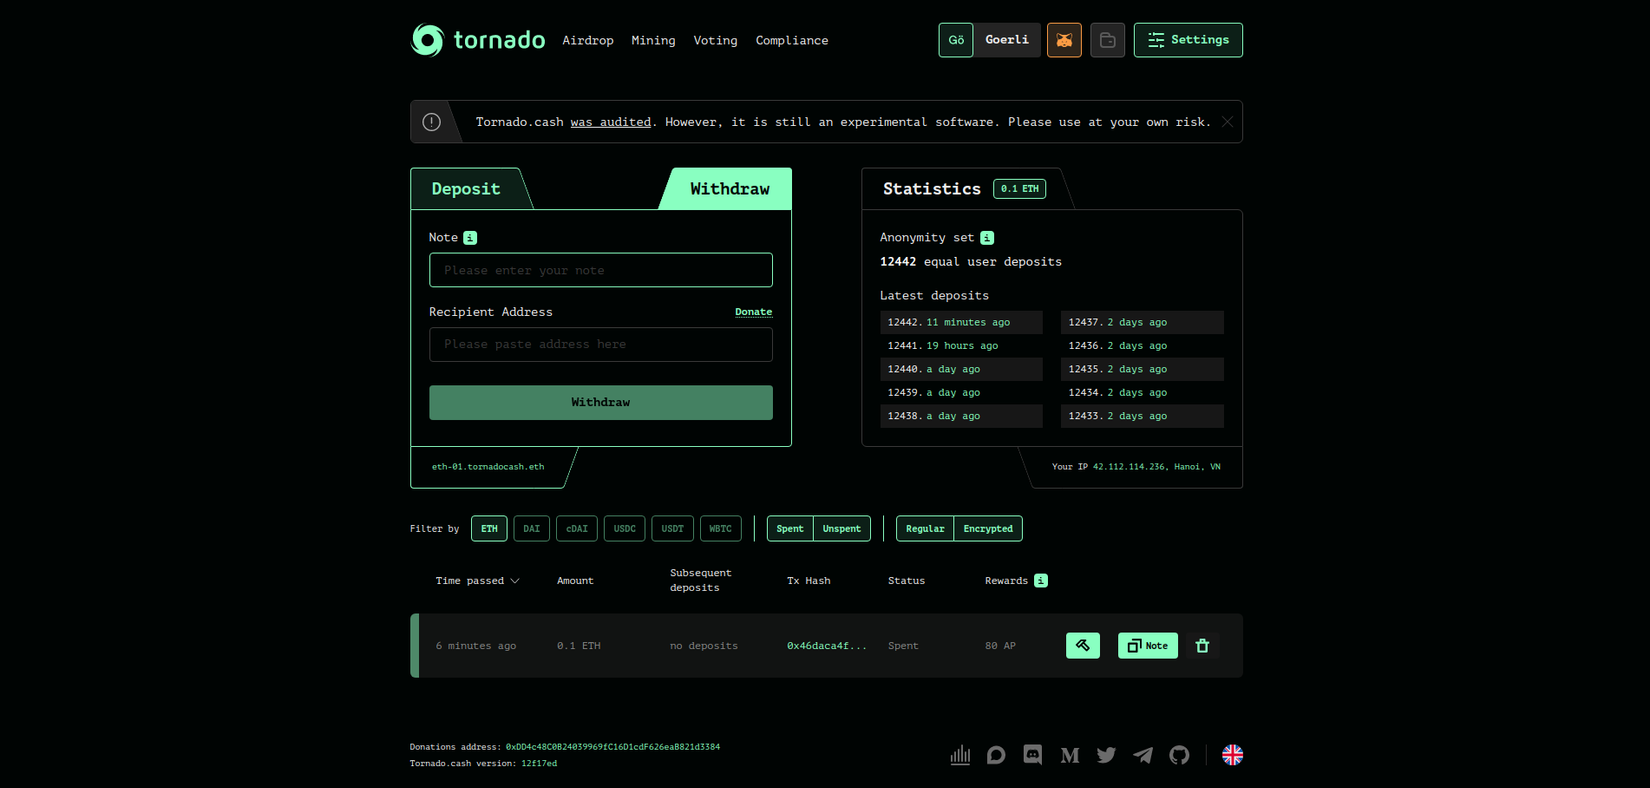Toggle the Spent filter

coord(790,529)
